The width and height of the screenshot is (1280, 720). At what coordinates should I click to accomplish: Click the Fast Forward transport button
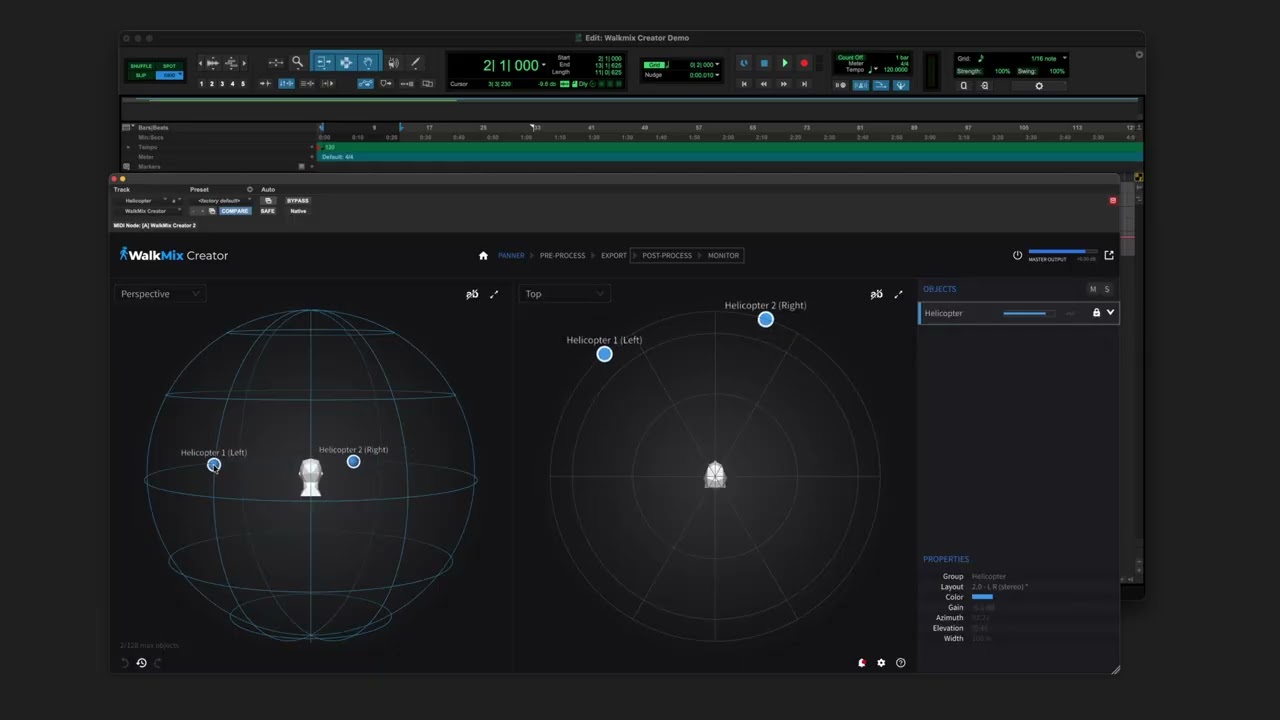tap(784, 84)
